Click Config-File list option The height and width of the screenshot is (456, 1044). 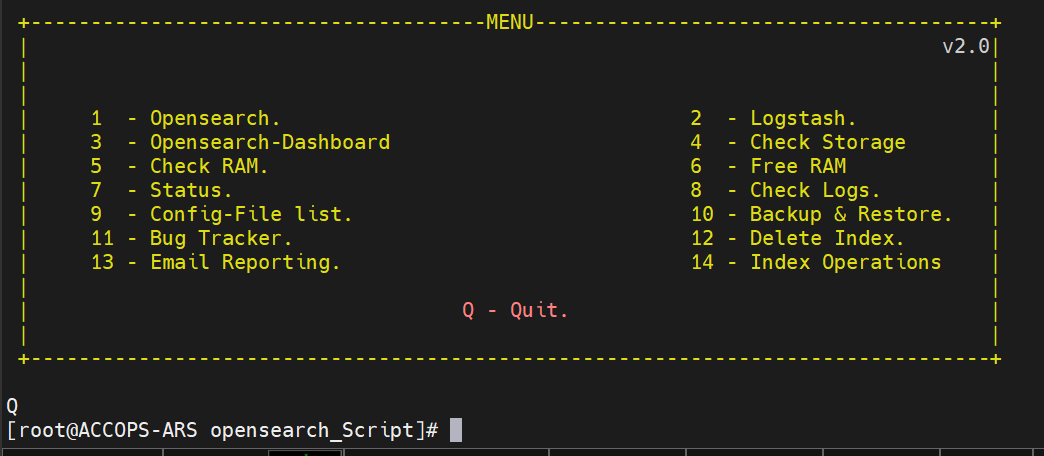tap(221, 214)
